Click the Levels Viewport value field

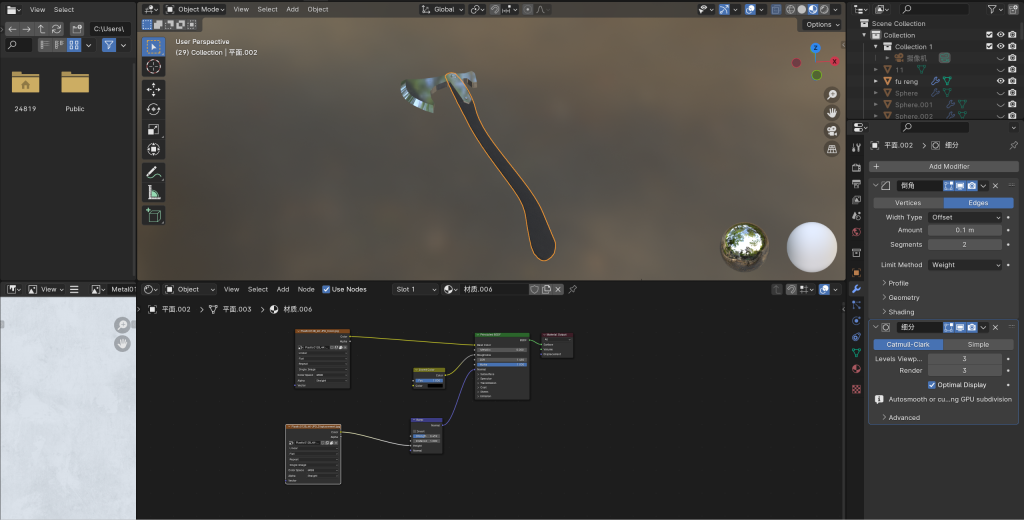click(965, 359)
